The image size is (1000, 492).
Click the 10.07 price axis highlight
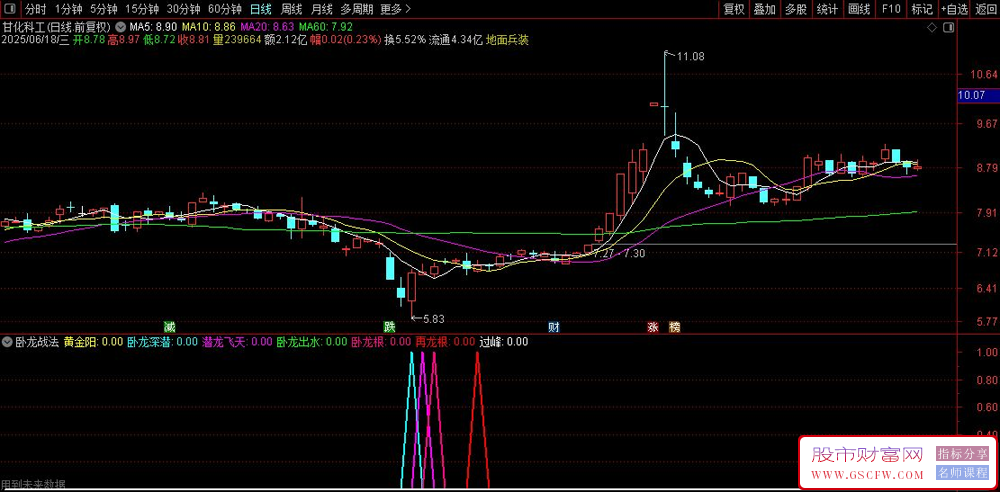(x=979, y=96)
